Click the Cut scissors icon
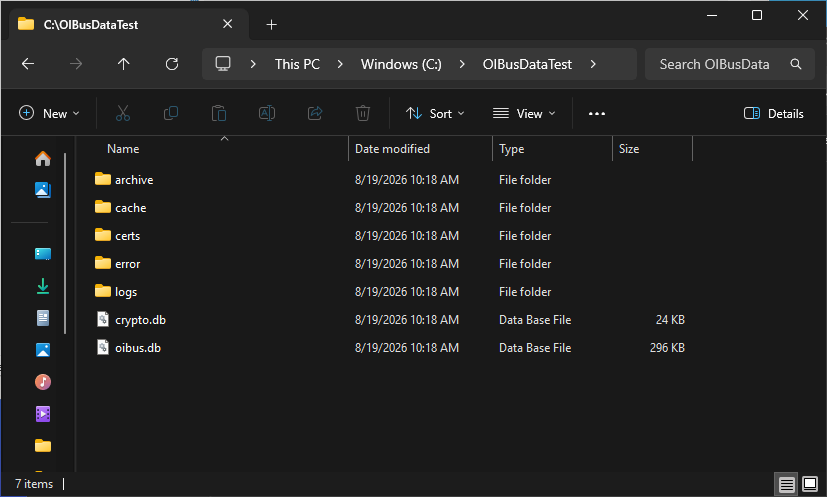 point(123,113)
